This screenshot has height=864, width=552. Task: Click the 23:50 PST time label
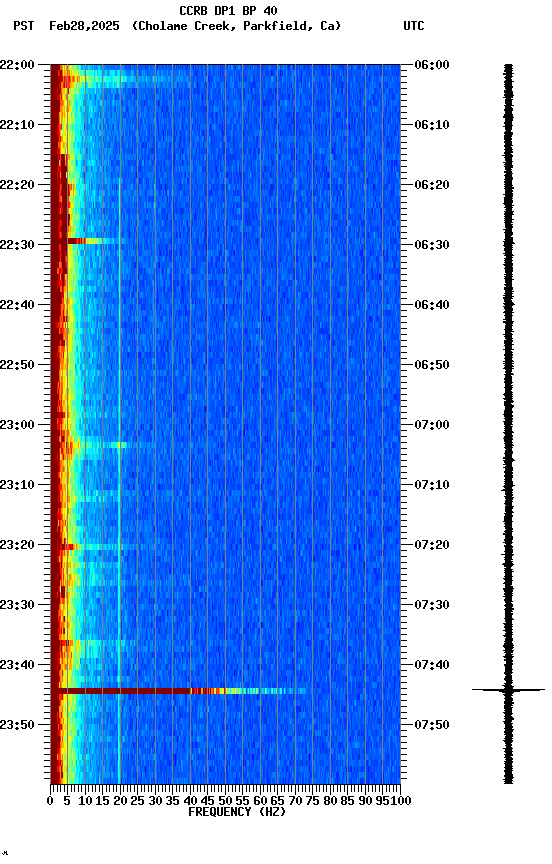(17, 726)
